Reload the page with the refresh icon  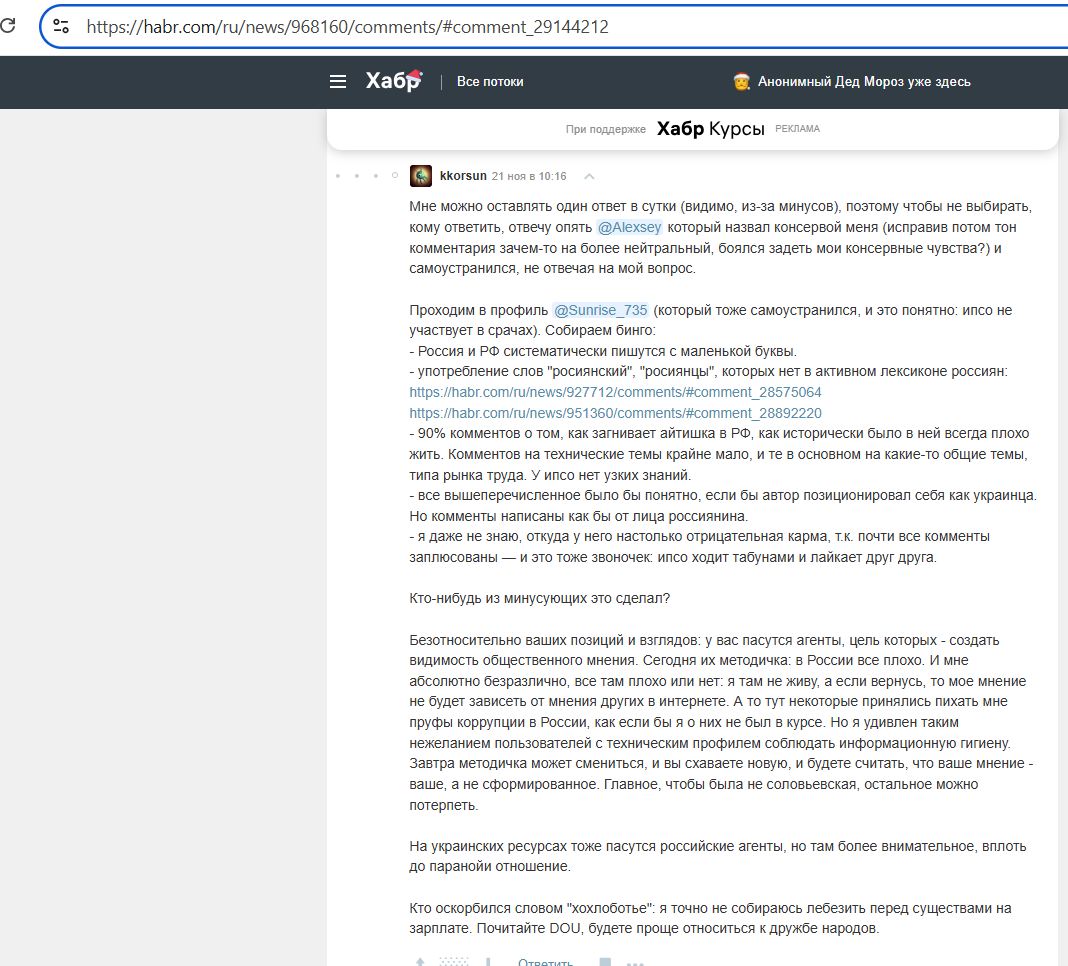pos(11,26)
